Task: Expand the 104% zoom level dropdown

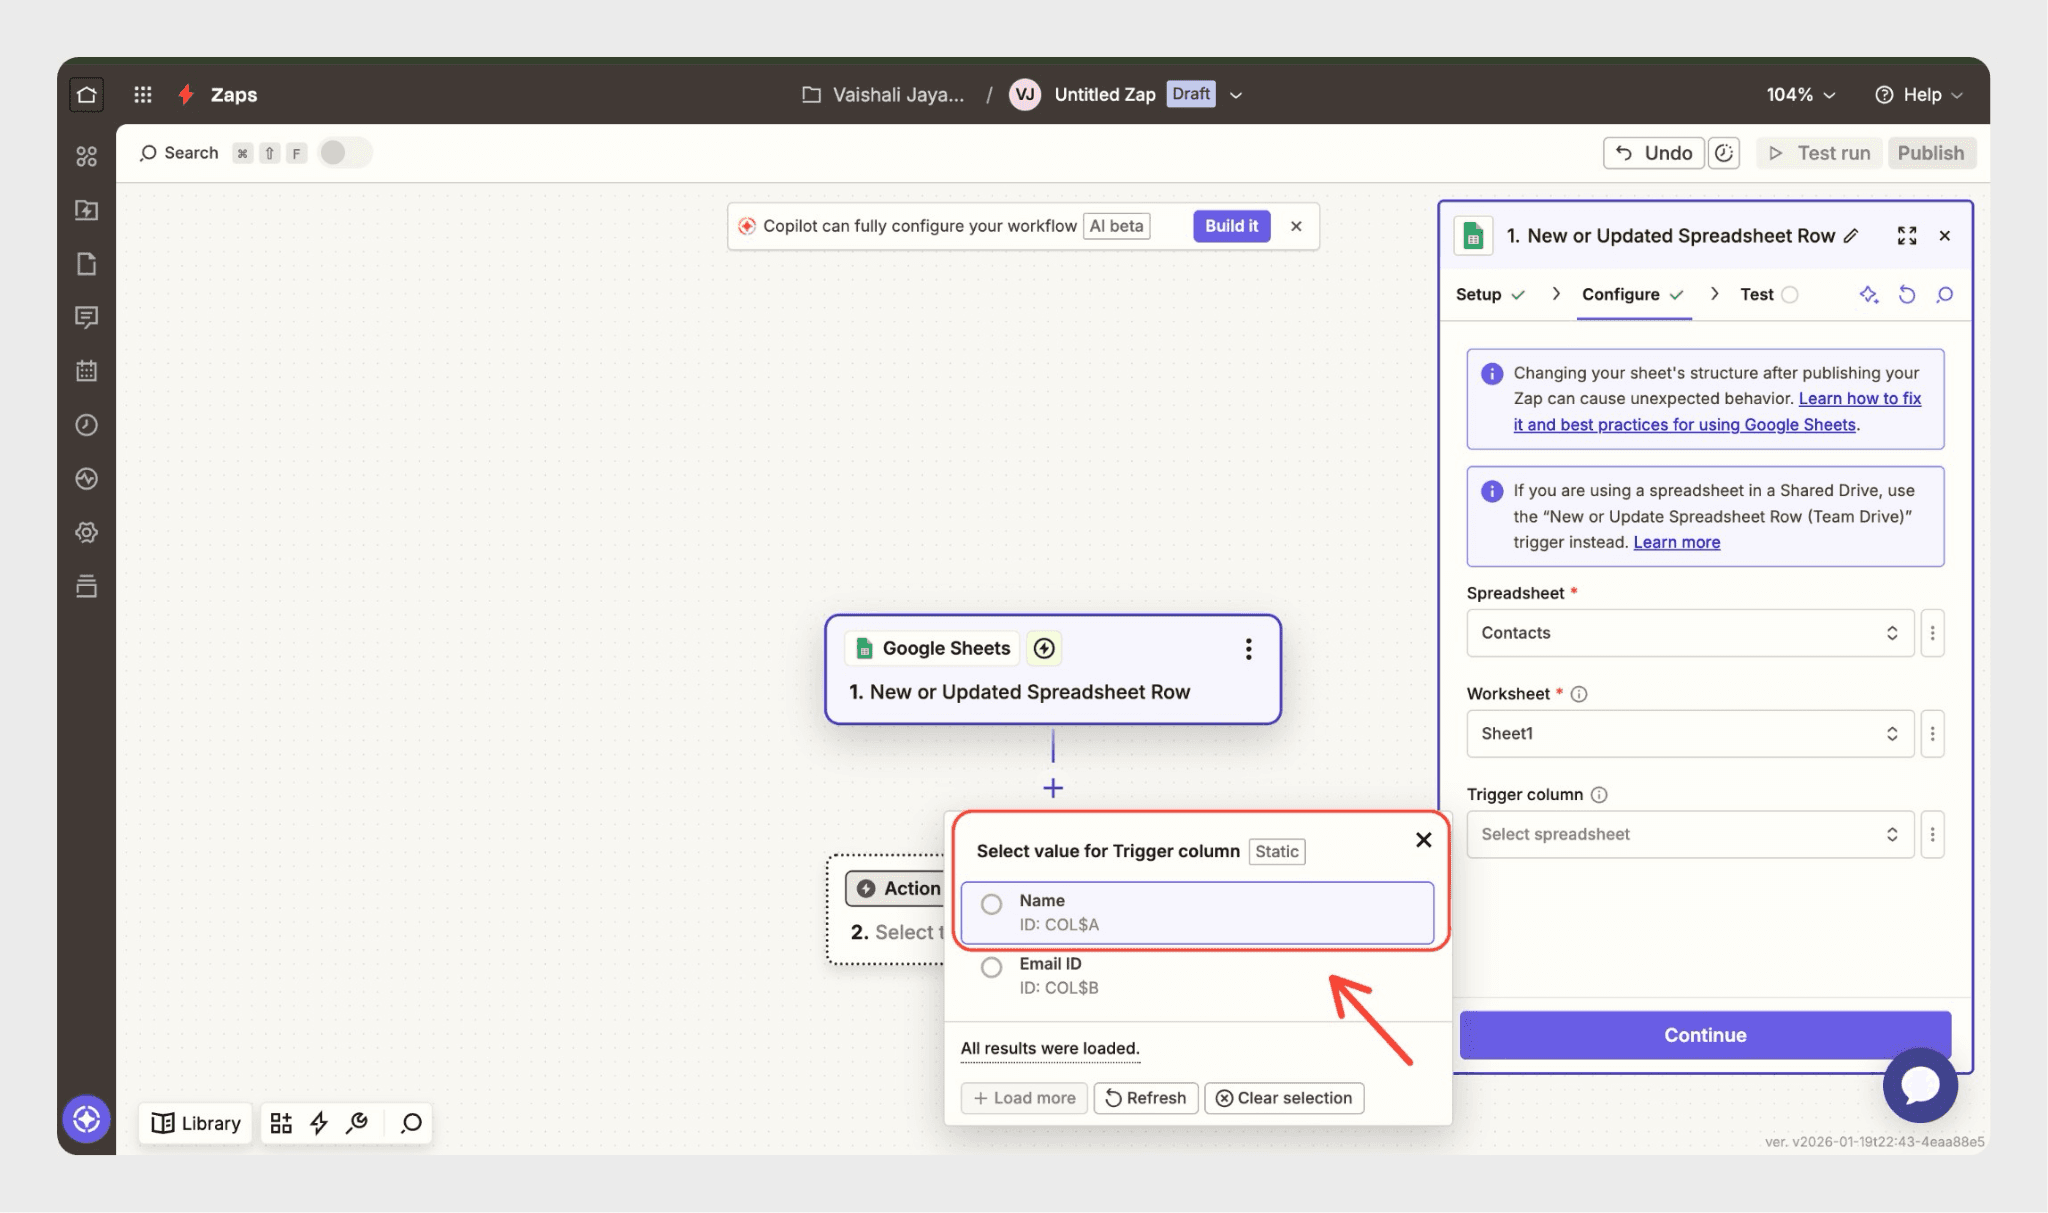Action: [1800, 95]
